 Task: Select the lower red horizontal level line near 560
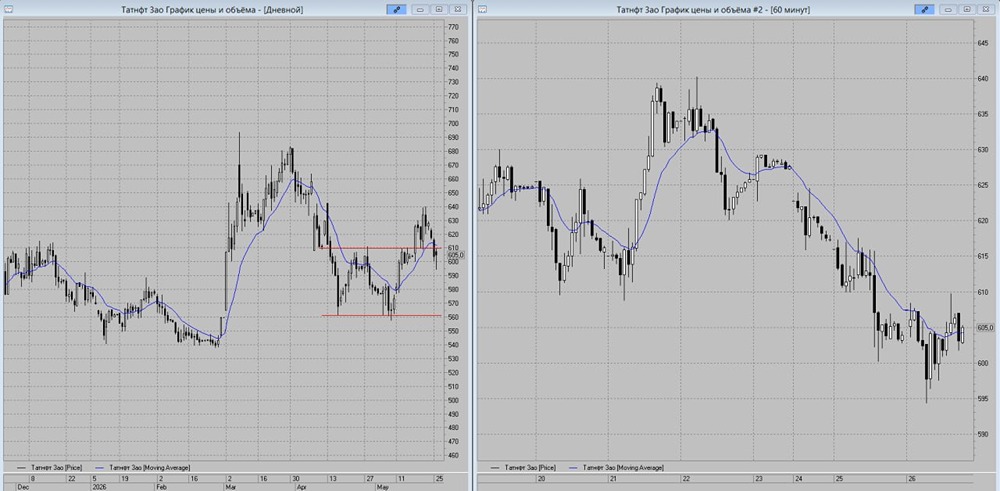pyautogui.click(x=381, y=315)
